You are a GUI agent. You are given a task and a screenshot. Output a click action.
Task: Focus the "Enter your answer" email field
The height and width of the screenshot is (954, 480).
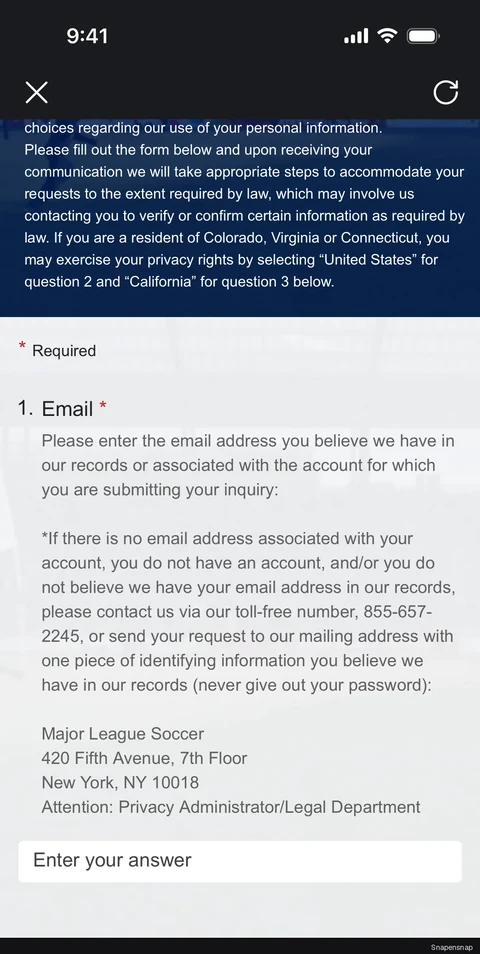[240, 861]
